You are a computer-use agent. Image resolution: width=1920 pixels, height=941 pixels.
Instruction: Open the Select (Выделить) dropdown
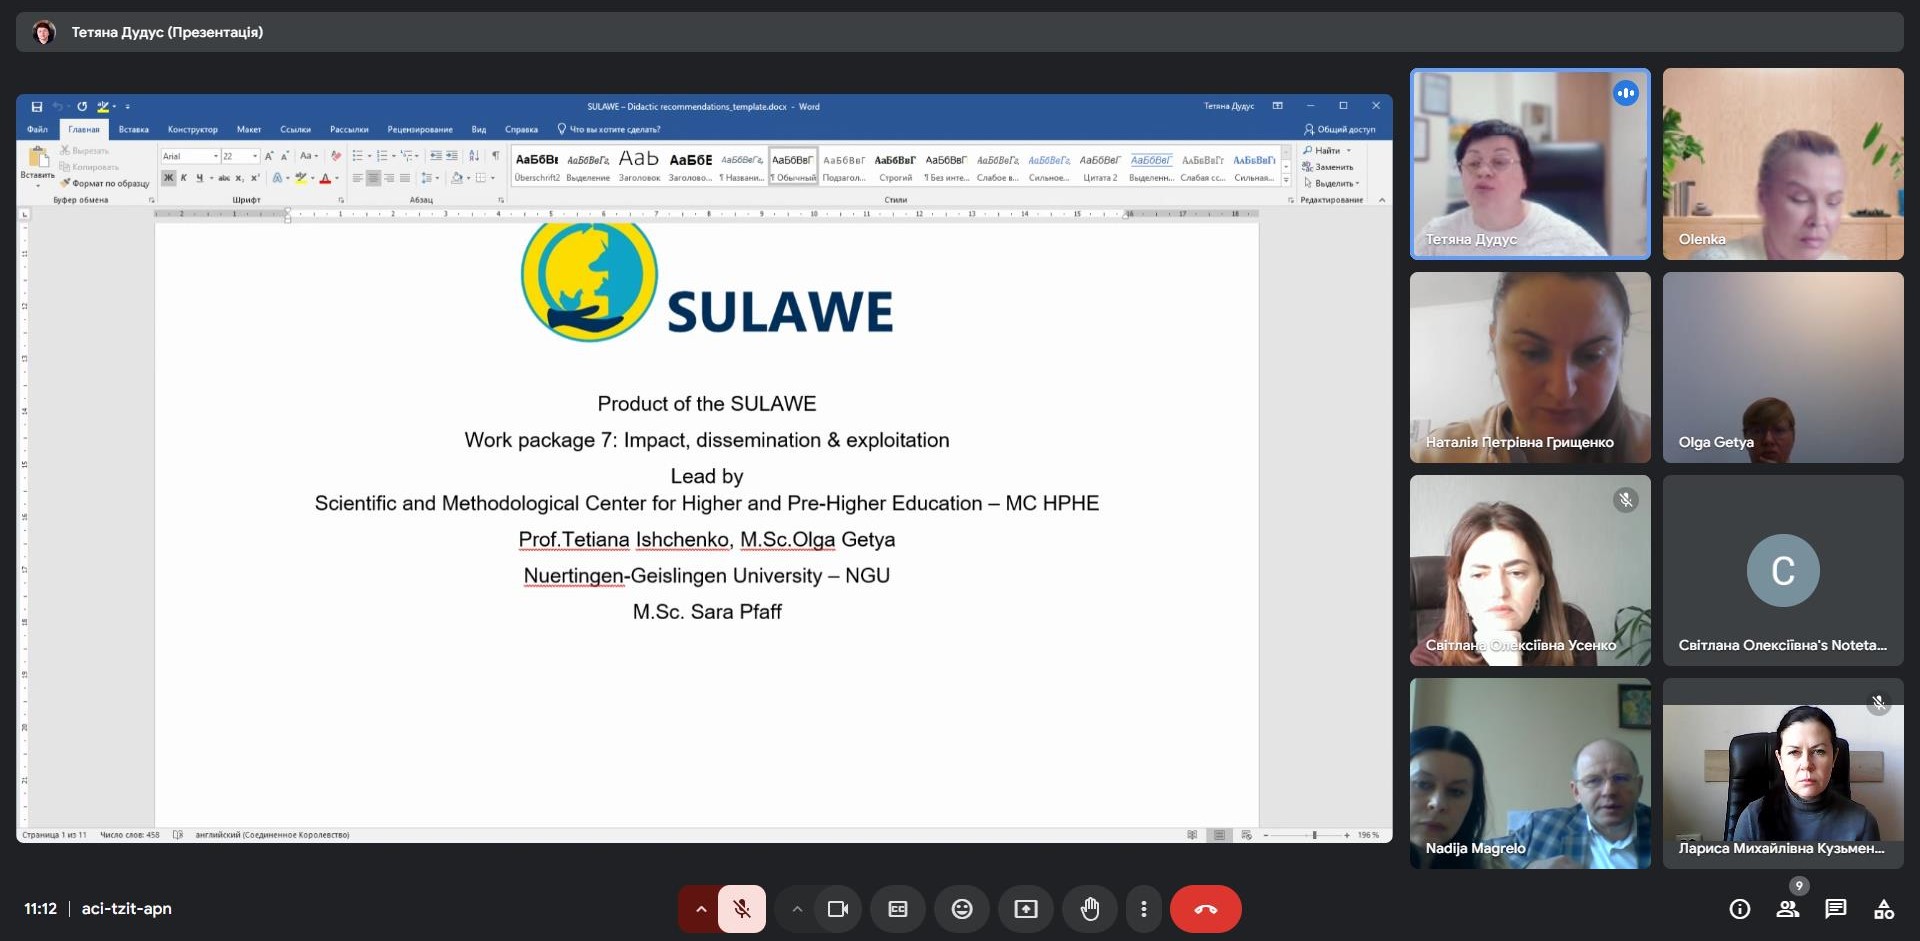point(1332,183)
